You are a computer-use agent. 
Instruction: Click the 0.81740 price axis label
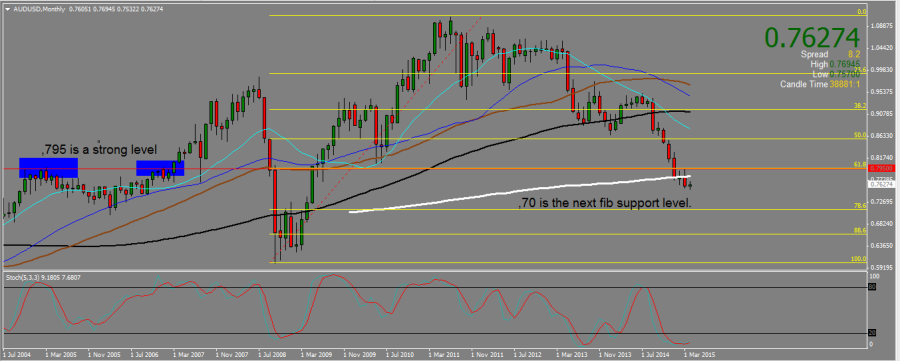(x=882, y=157)
